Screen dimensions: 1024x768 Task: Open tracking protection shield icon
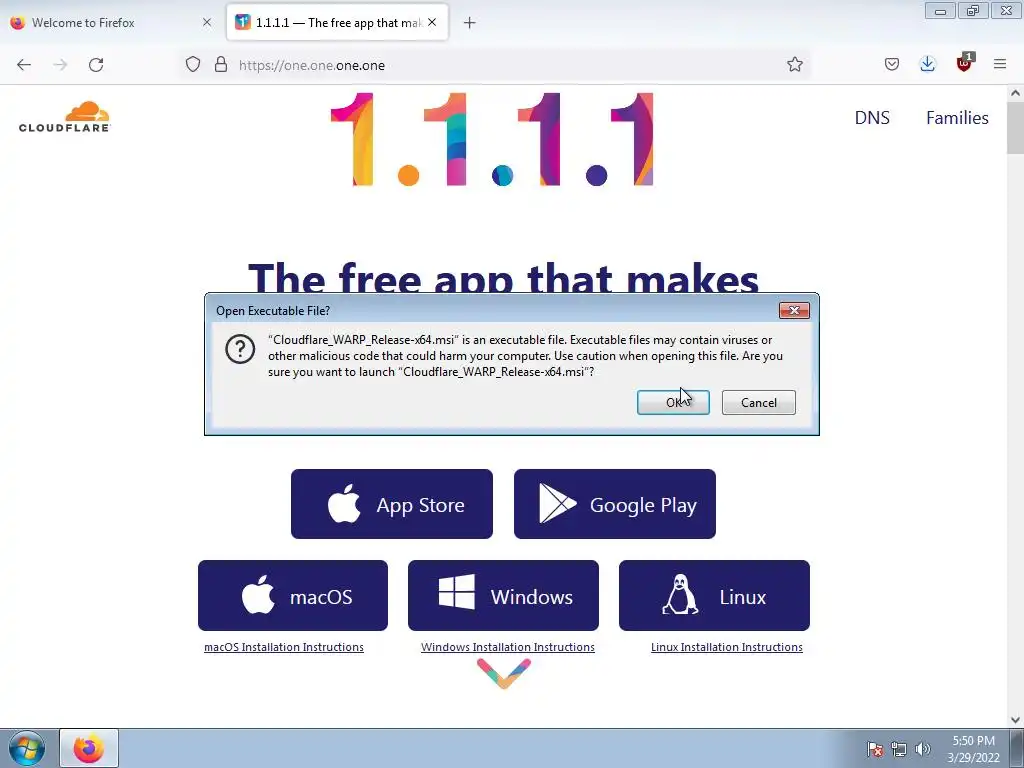pos(193,65)
